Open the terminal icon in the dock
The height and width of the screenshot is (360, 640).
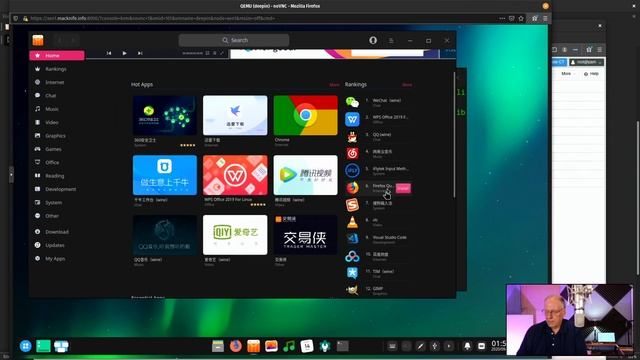(343, 346)
